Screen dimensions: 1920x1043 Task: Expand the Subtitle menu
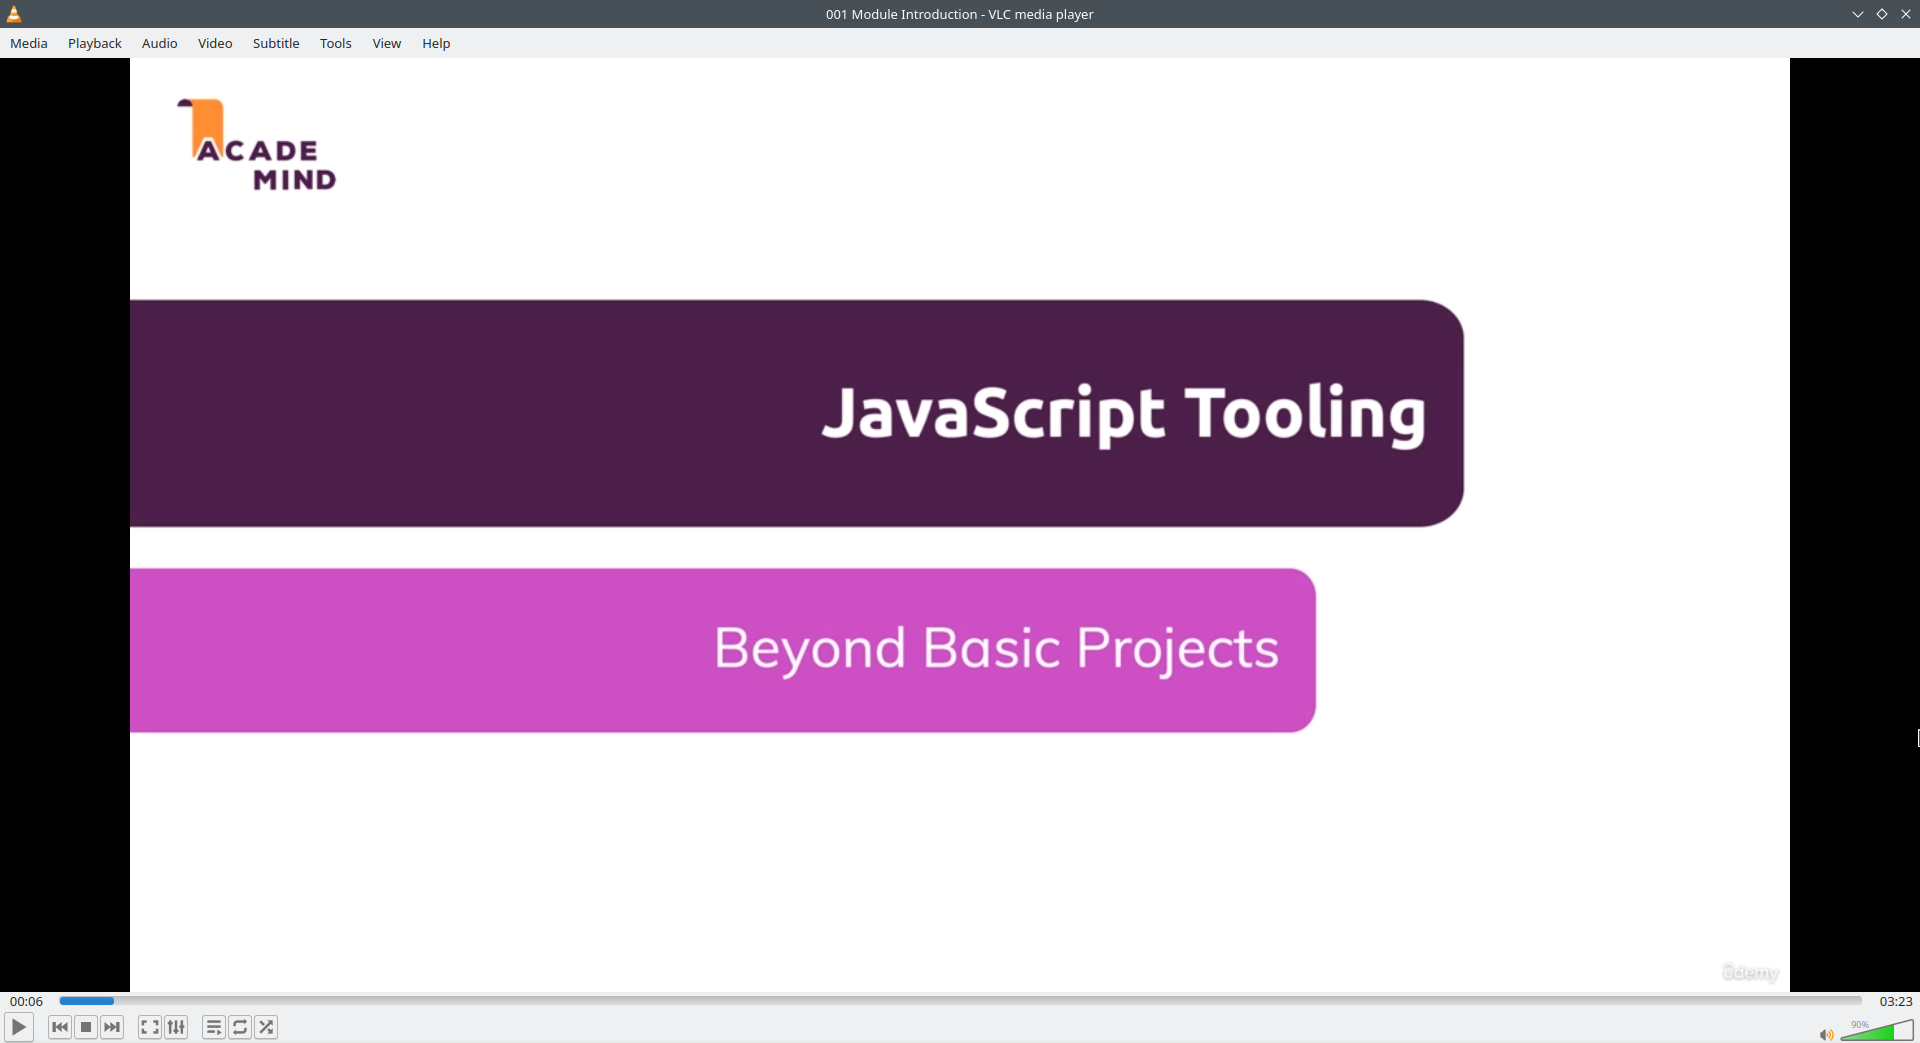point(276,43)
